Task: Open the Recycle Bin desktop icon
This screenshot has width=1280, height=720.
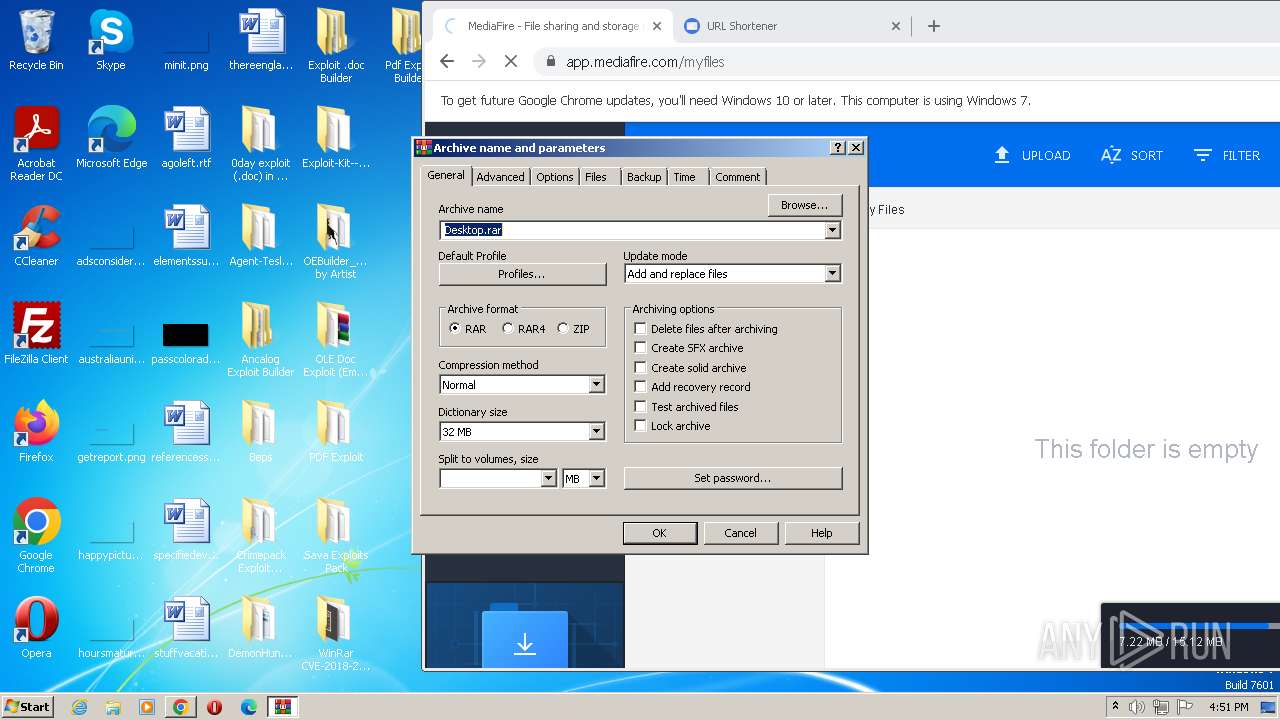Action: click(x=36, y=40)
